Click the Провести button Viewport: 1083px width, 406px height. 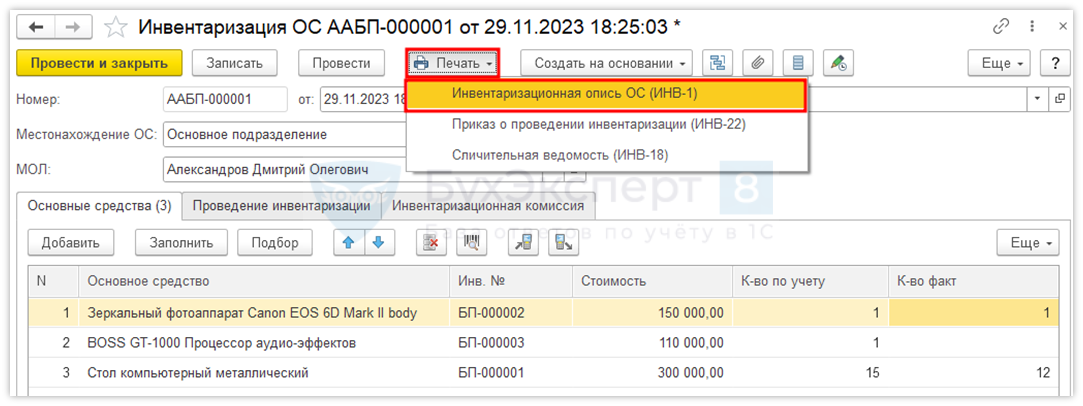point(341,63)
